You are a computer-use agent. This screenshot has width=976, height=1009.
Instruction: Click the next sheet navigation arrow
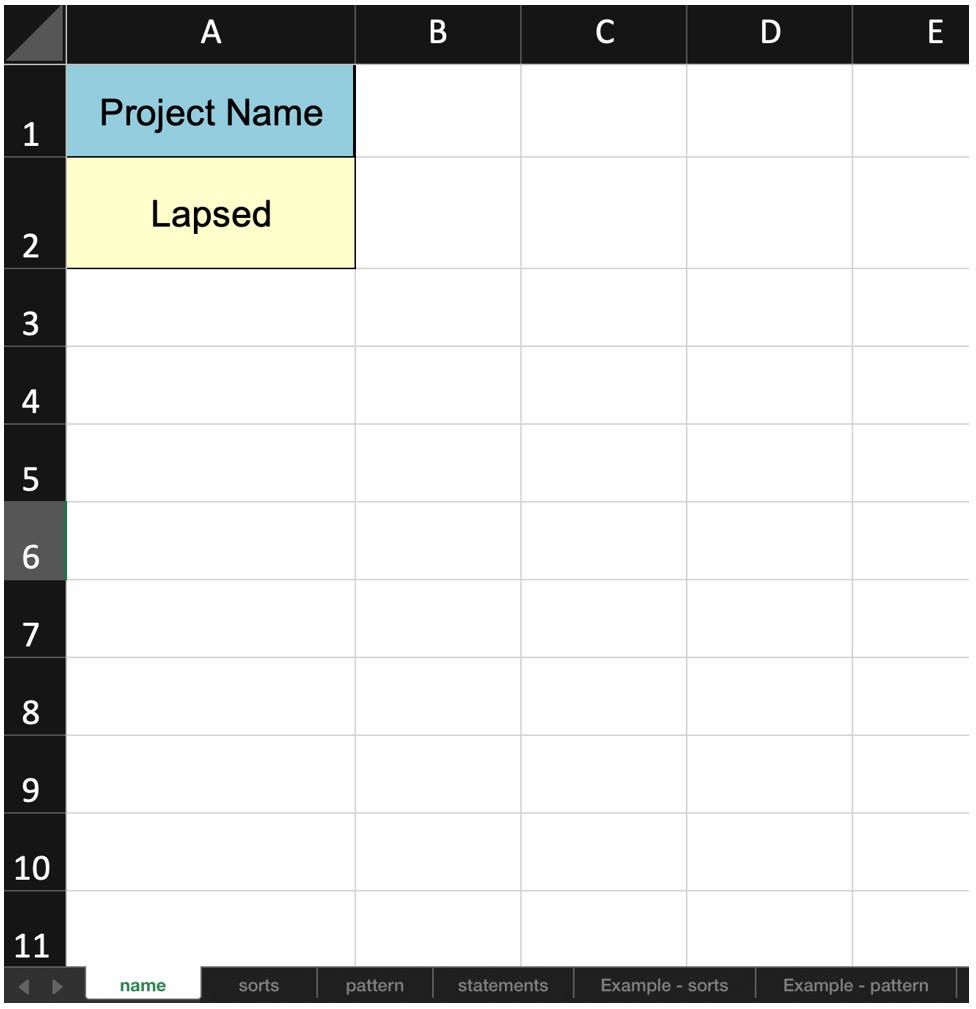57,986
